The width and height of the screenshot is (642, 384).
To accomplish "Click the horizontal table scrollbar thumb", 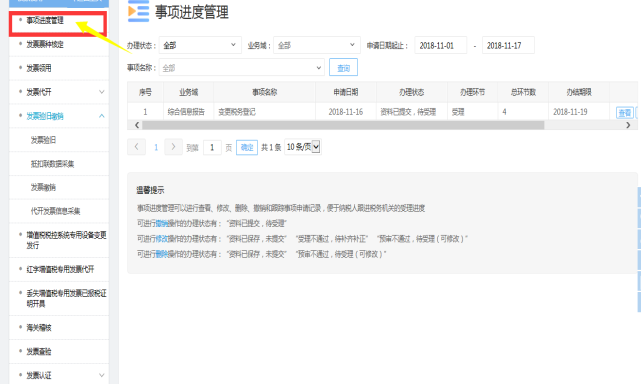I will [x=343, y=125].
